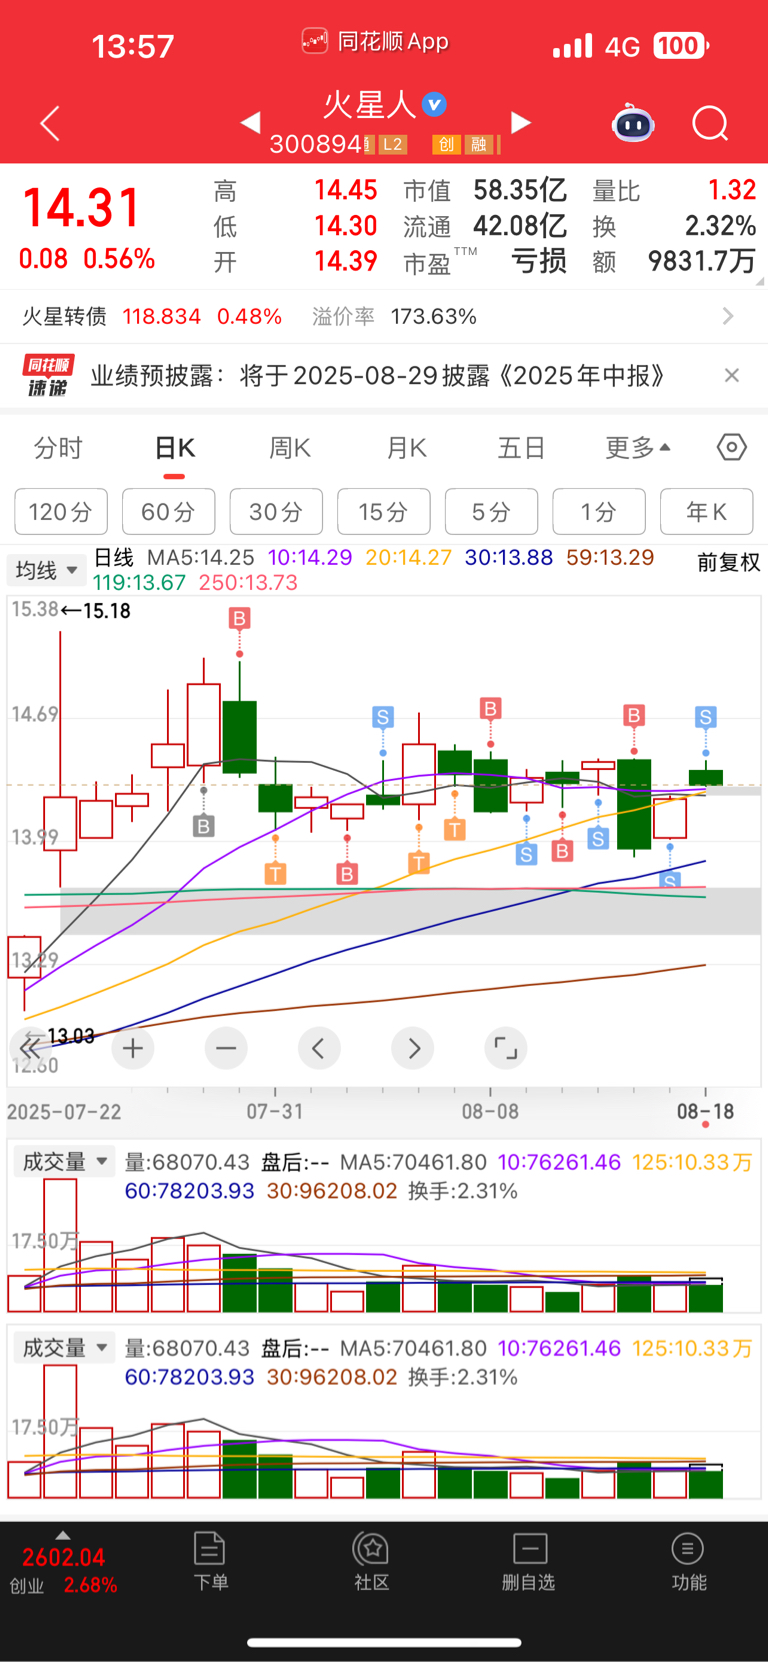
Task: Tap current price 14.31
Action: point(82,207)
